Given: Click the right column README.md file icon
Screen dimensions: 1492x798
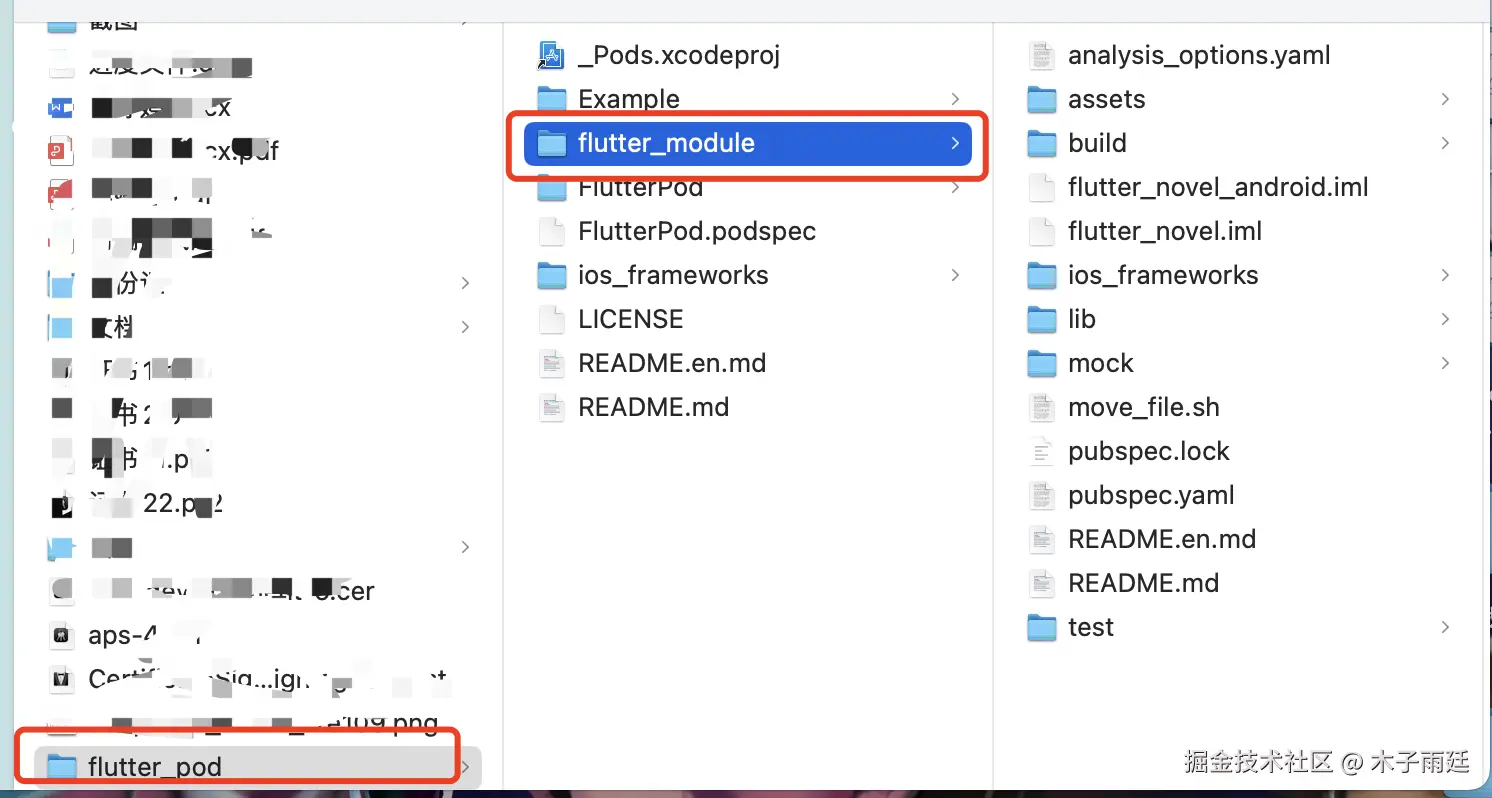Looking at the screenshot, I should 1042,583.
